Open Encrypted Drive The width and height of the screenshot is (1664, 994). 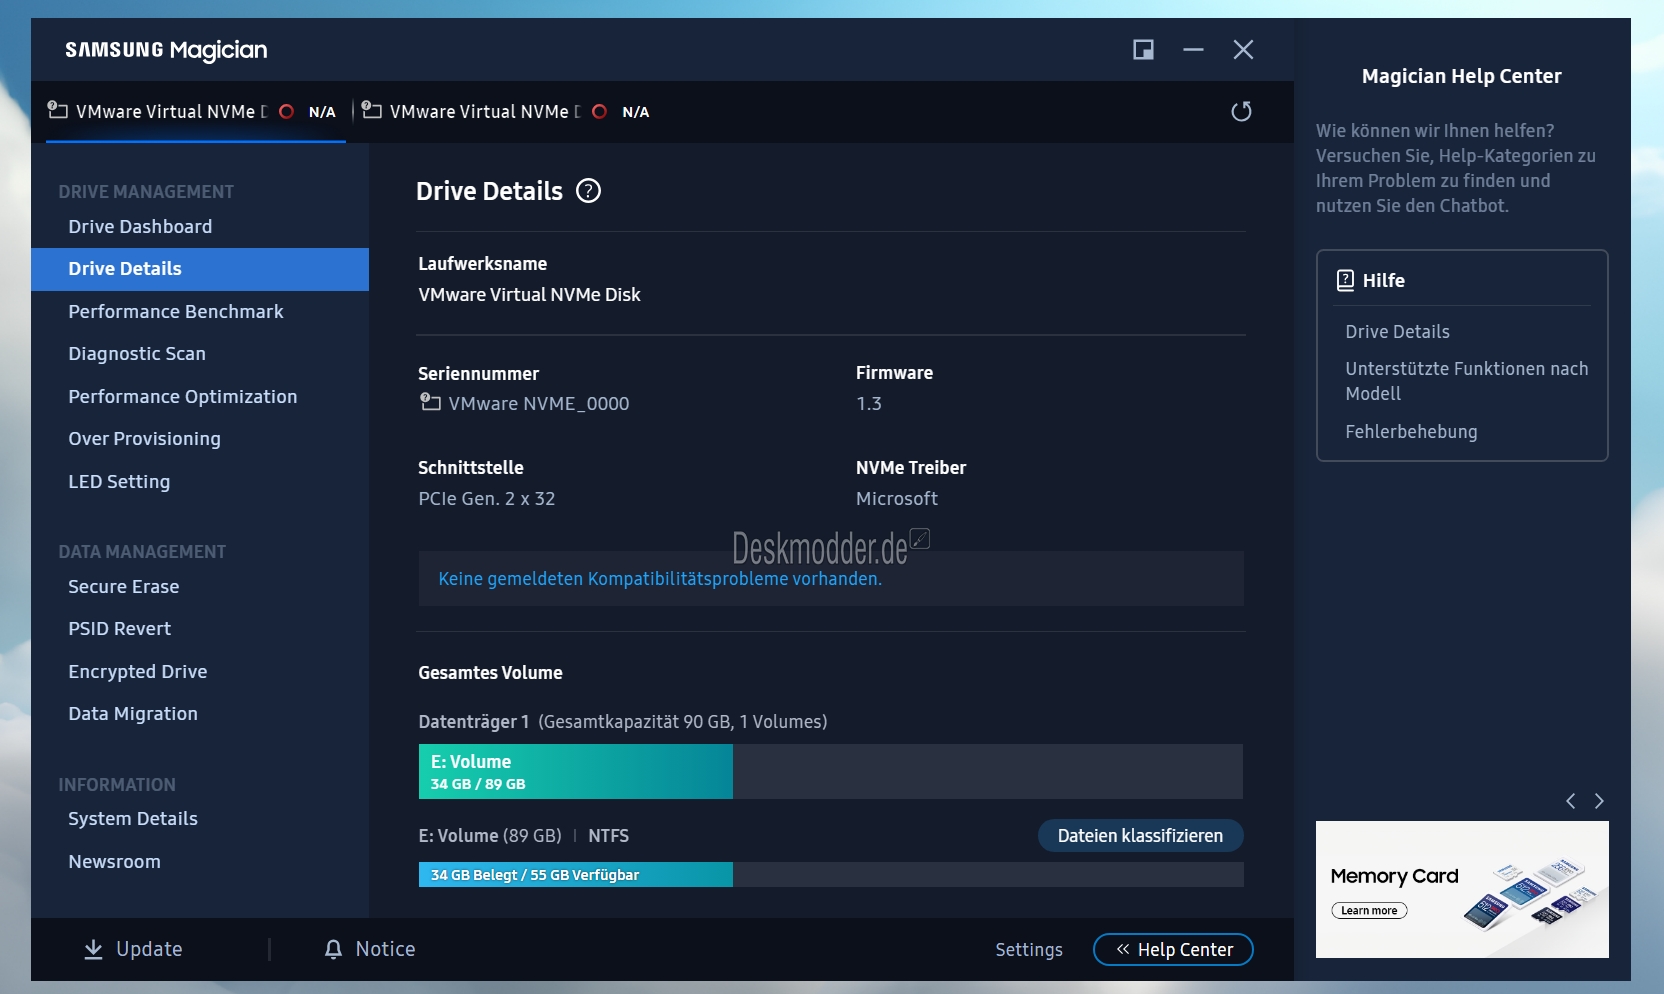[138, 672]
